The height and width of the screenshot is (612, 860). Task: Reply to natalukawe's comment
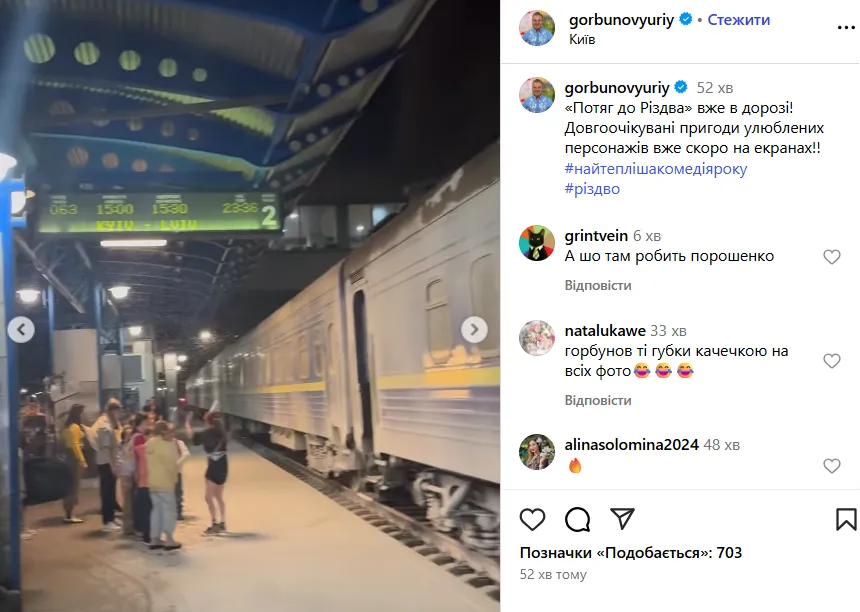598,400
